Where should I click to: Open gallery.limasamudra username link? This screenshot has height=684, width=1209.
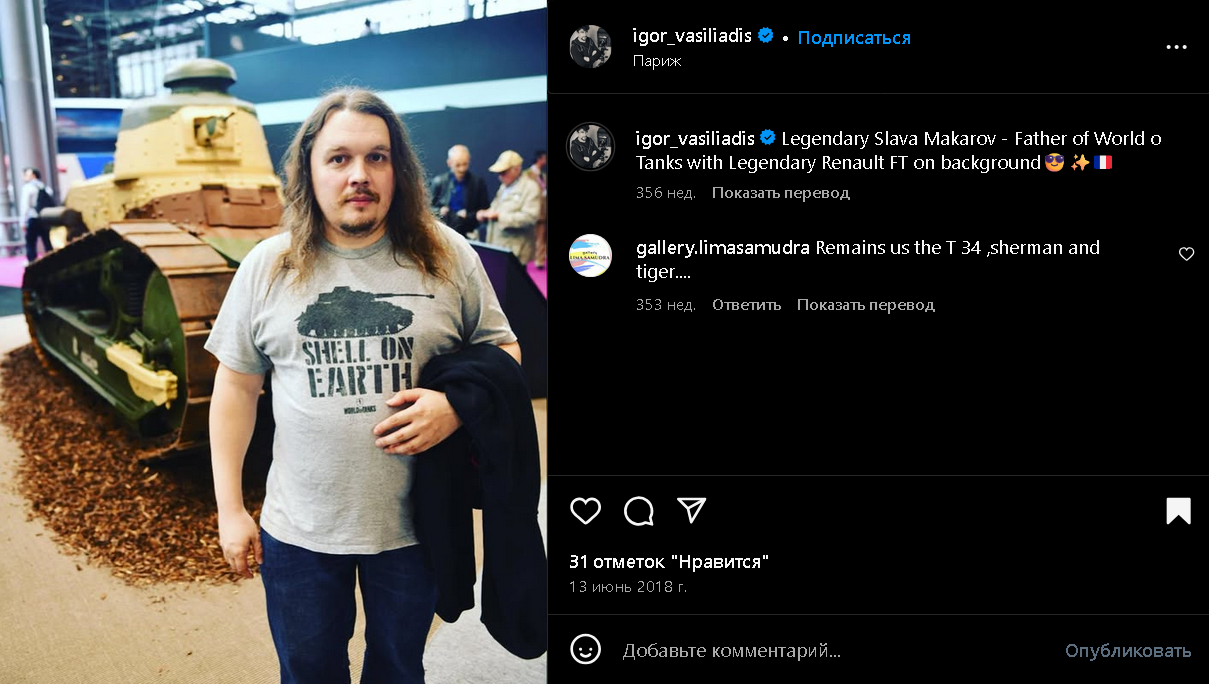(723, 248)
